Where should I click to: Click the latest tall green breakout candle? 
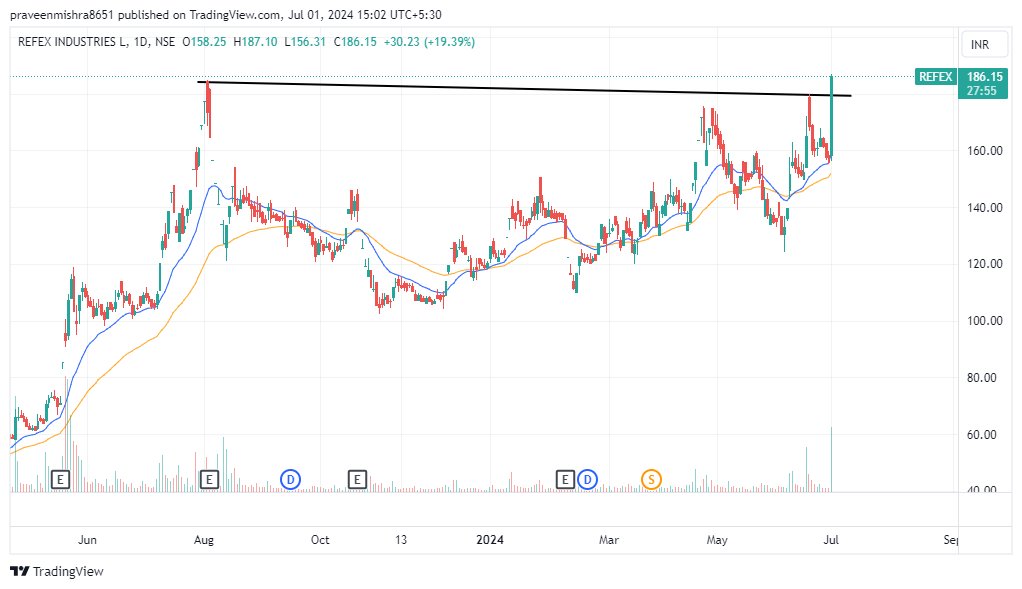[832, 117]
